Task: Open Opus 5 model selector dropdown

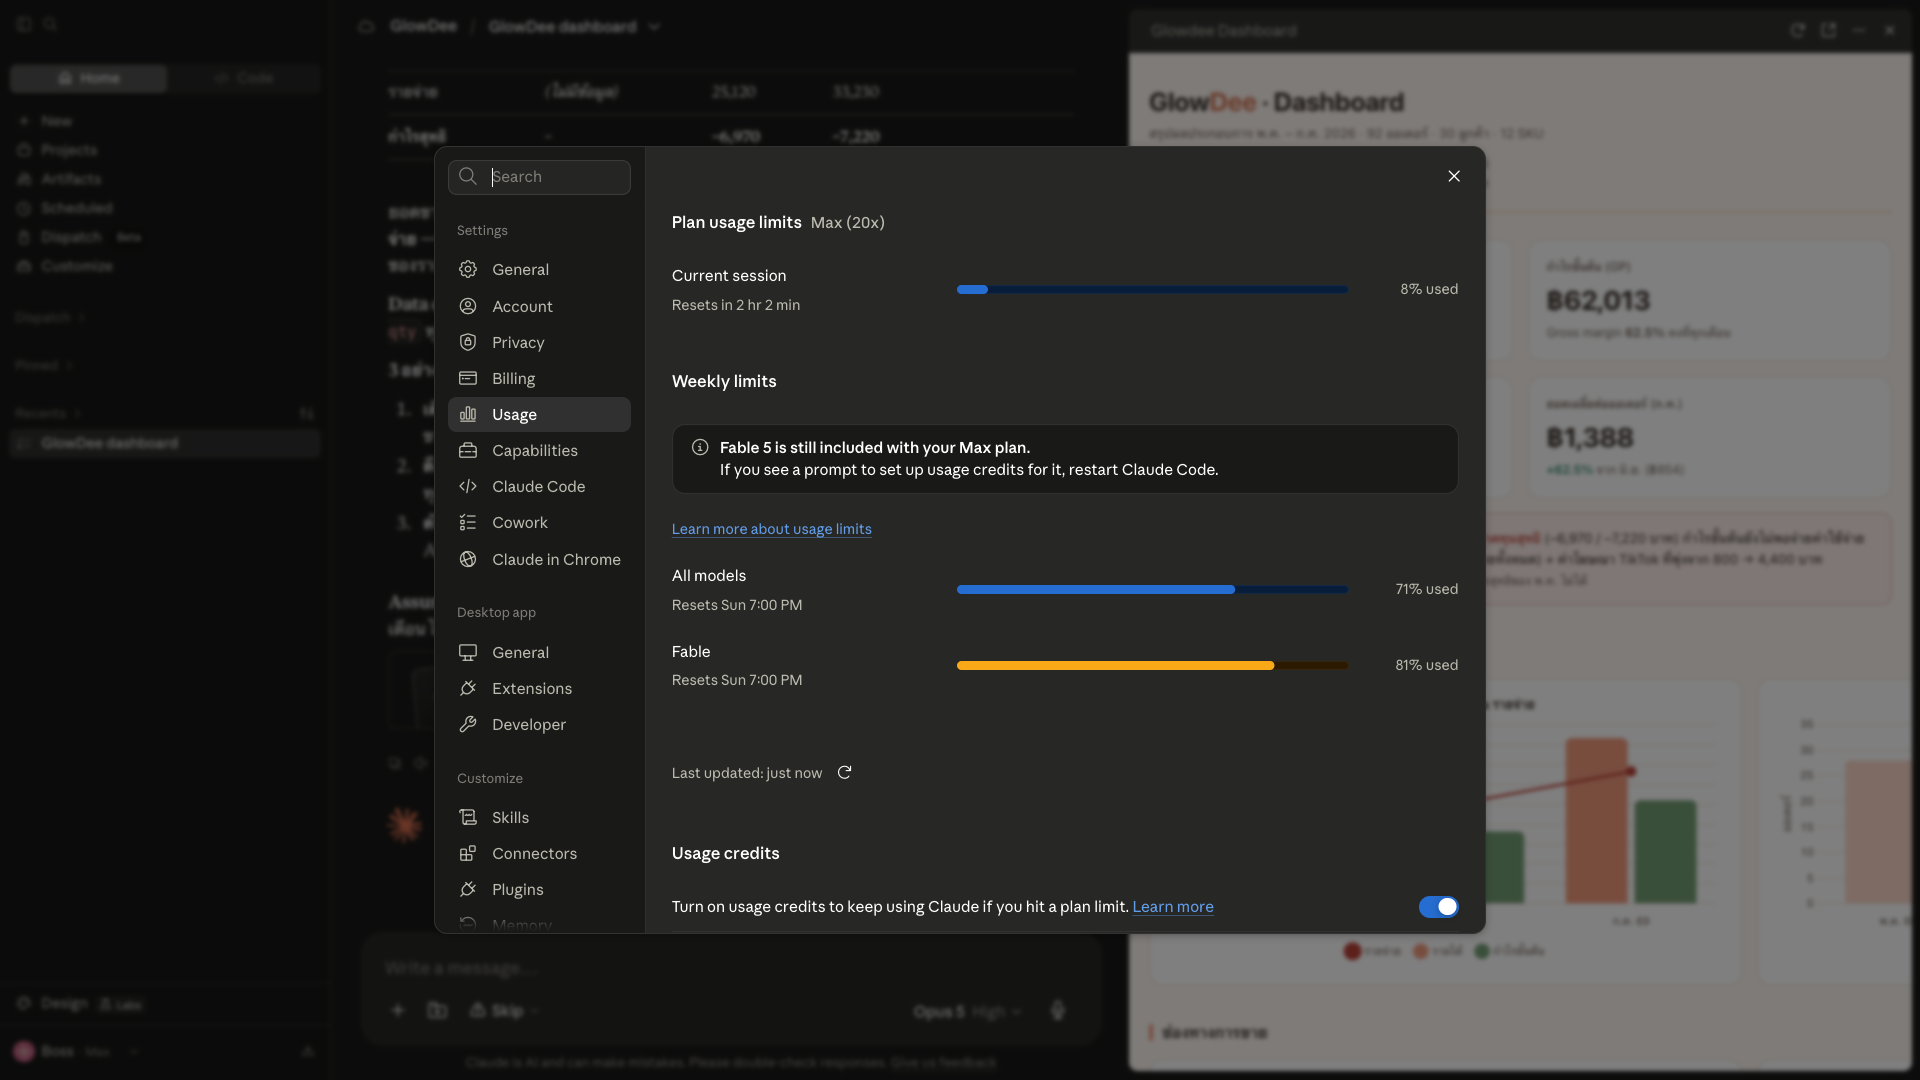Action: tap(967, 1012)
